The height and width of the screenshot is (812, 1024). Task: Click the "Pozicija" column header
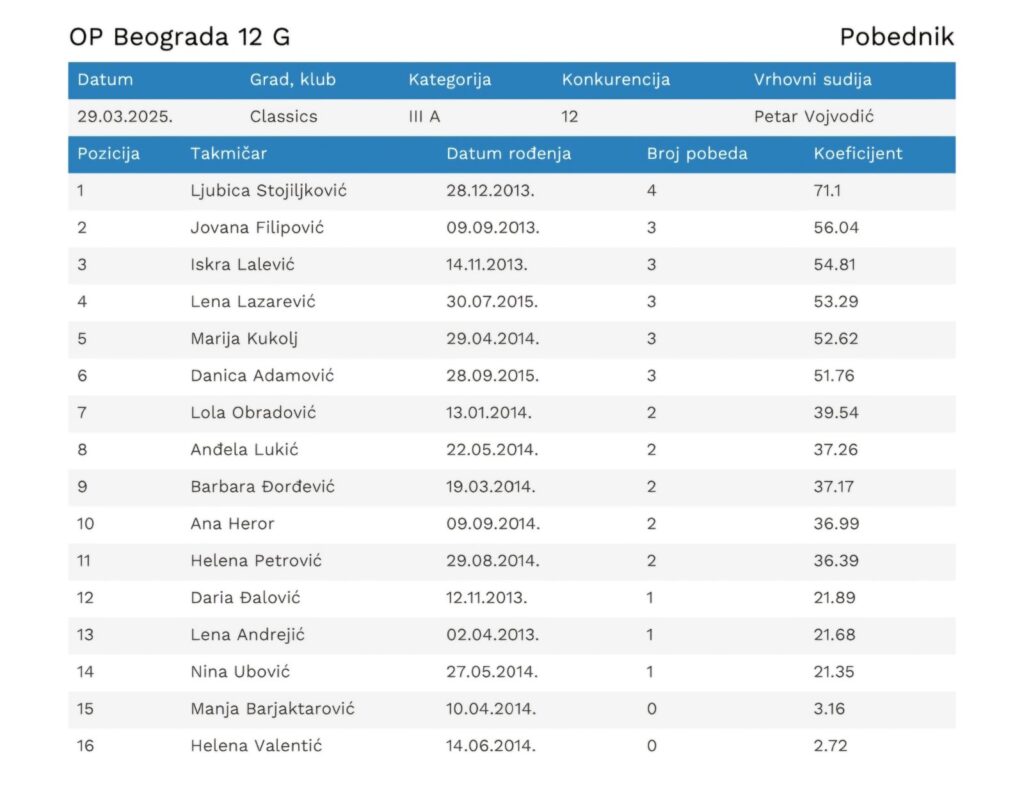(x=109, y=154)
